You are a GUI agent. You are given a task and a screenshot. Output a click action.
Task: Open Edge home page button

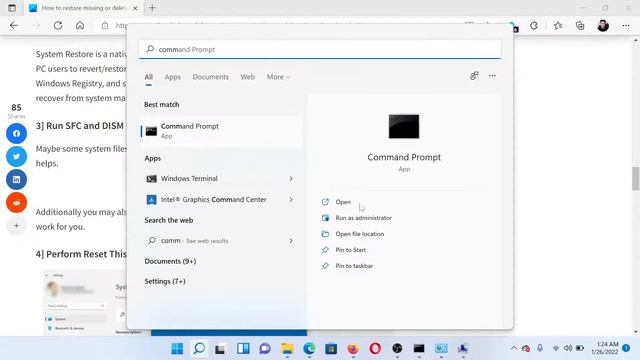point(80,26)
